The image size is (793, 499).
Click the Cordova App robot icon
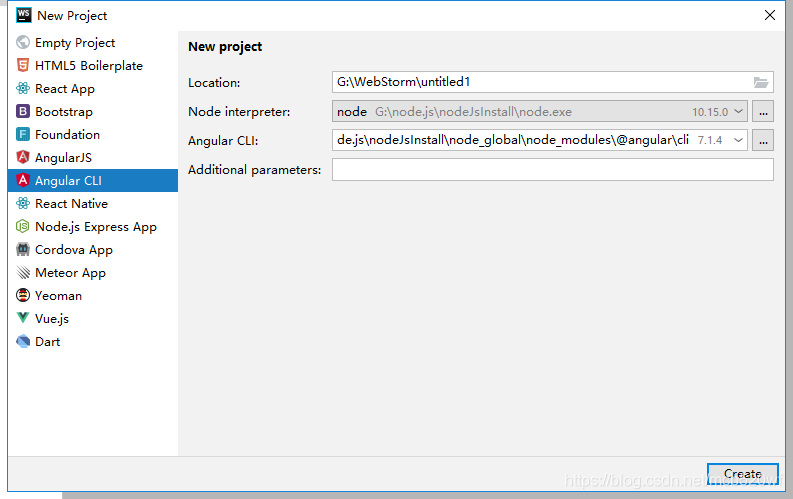(x=23, y=249)
